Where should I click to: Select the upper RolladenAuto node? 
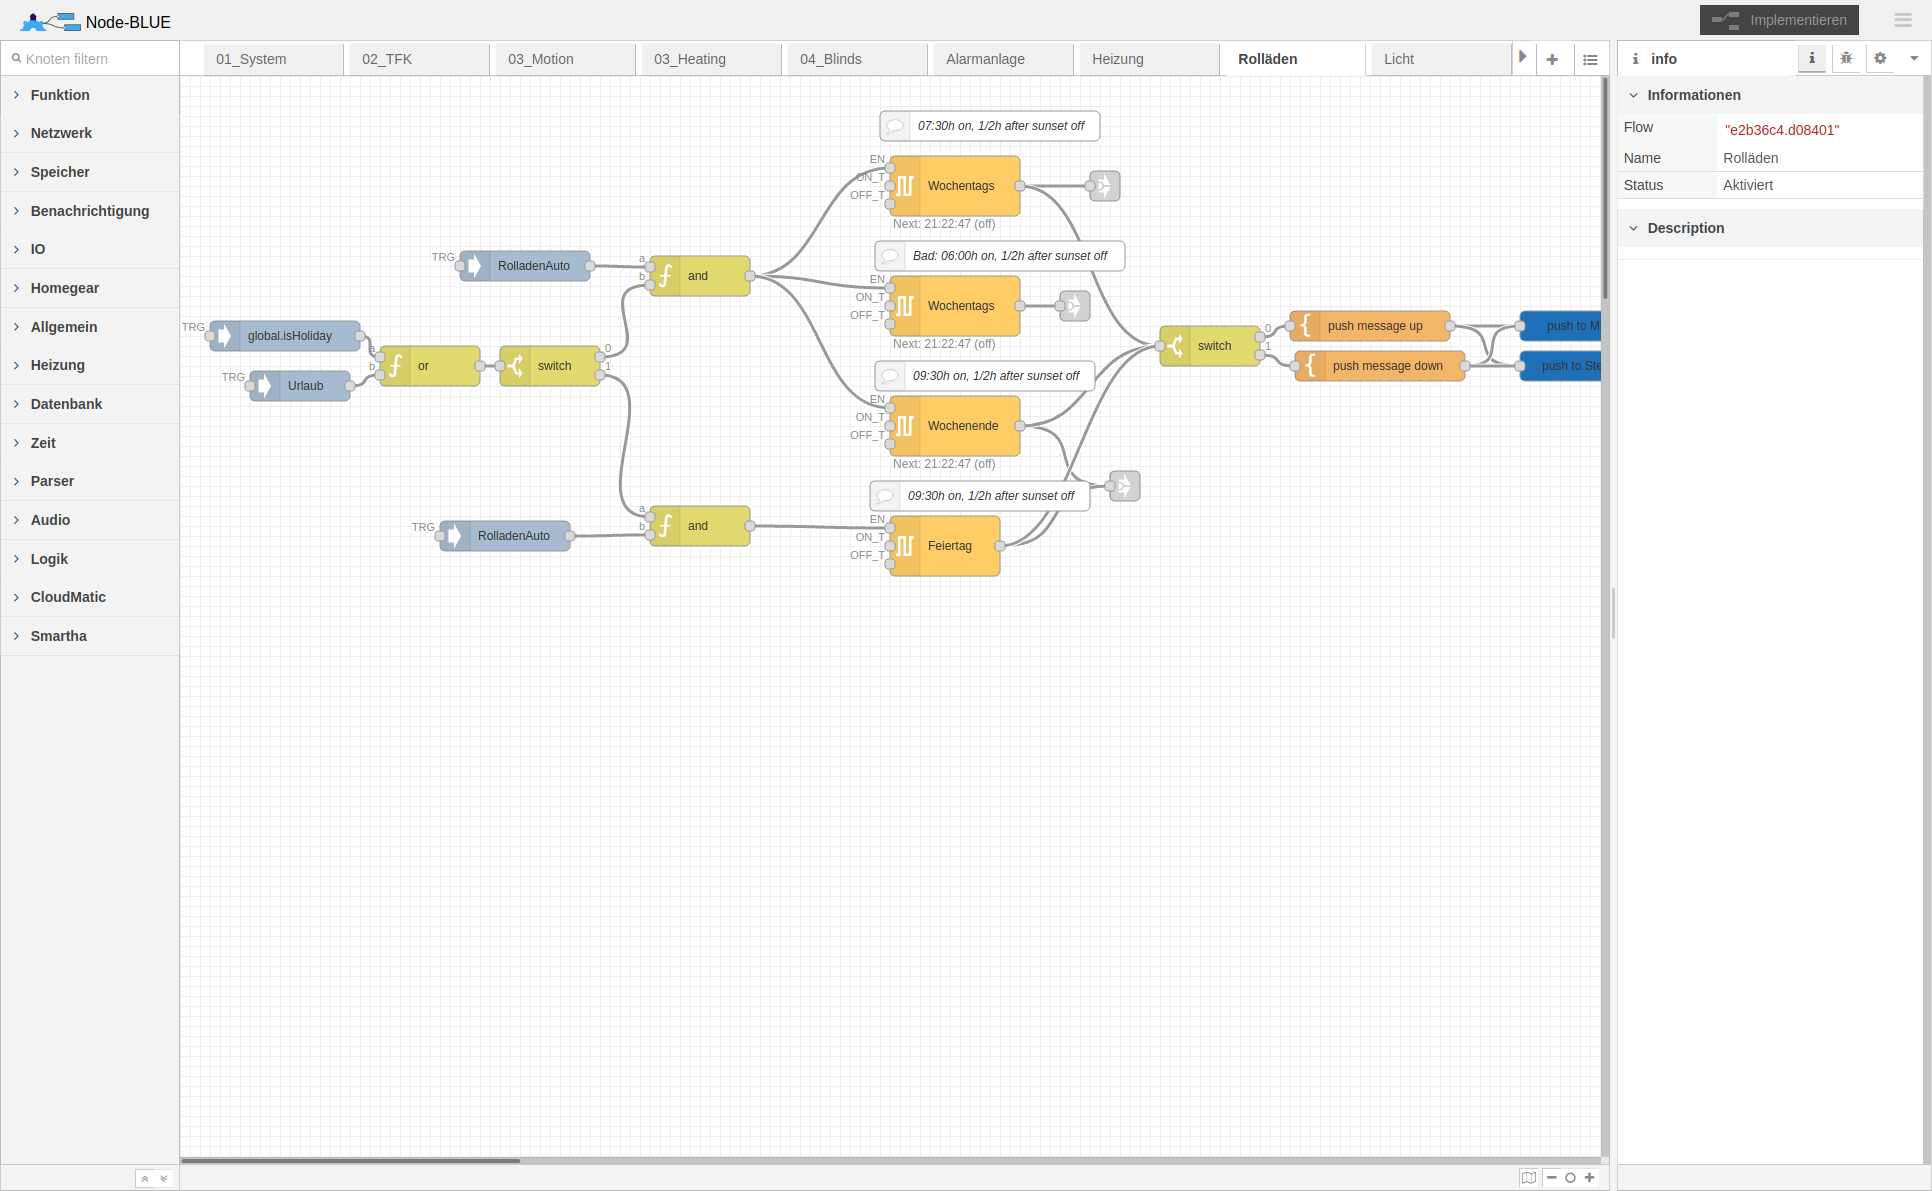point(525,266)
